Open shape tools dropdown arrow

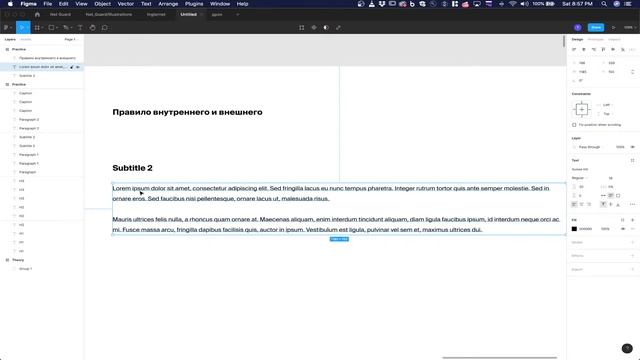click(x=57, y=28)
